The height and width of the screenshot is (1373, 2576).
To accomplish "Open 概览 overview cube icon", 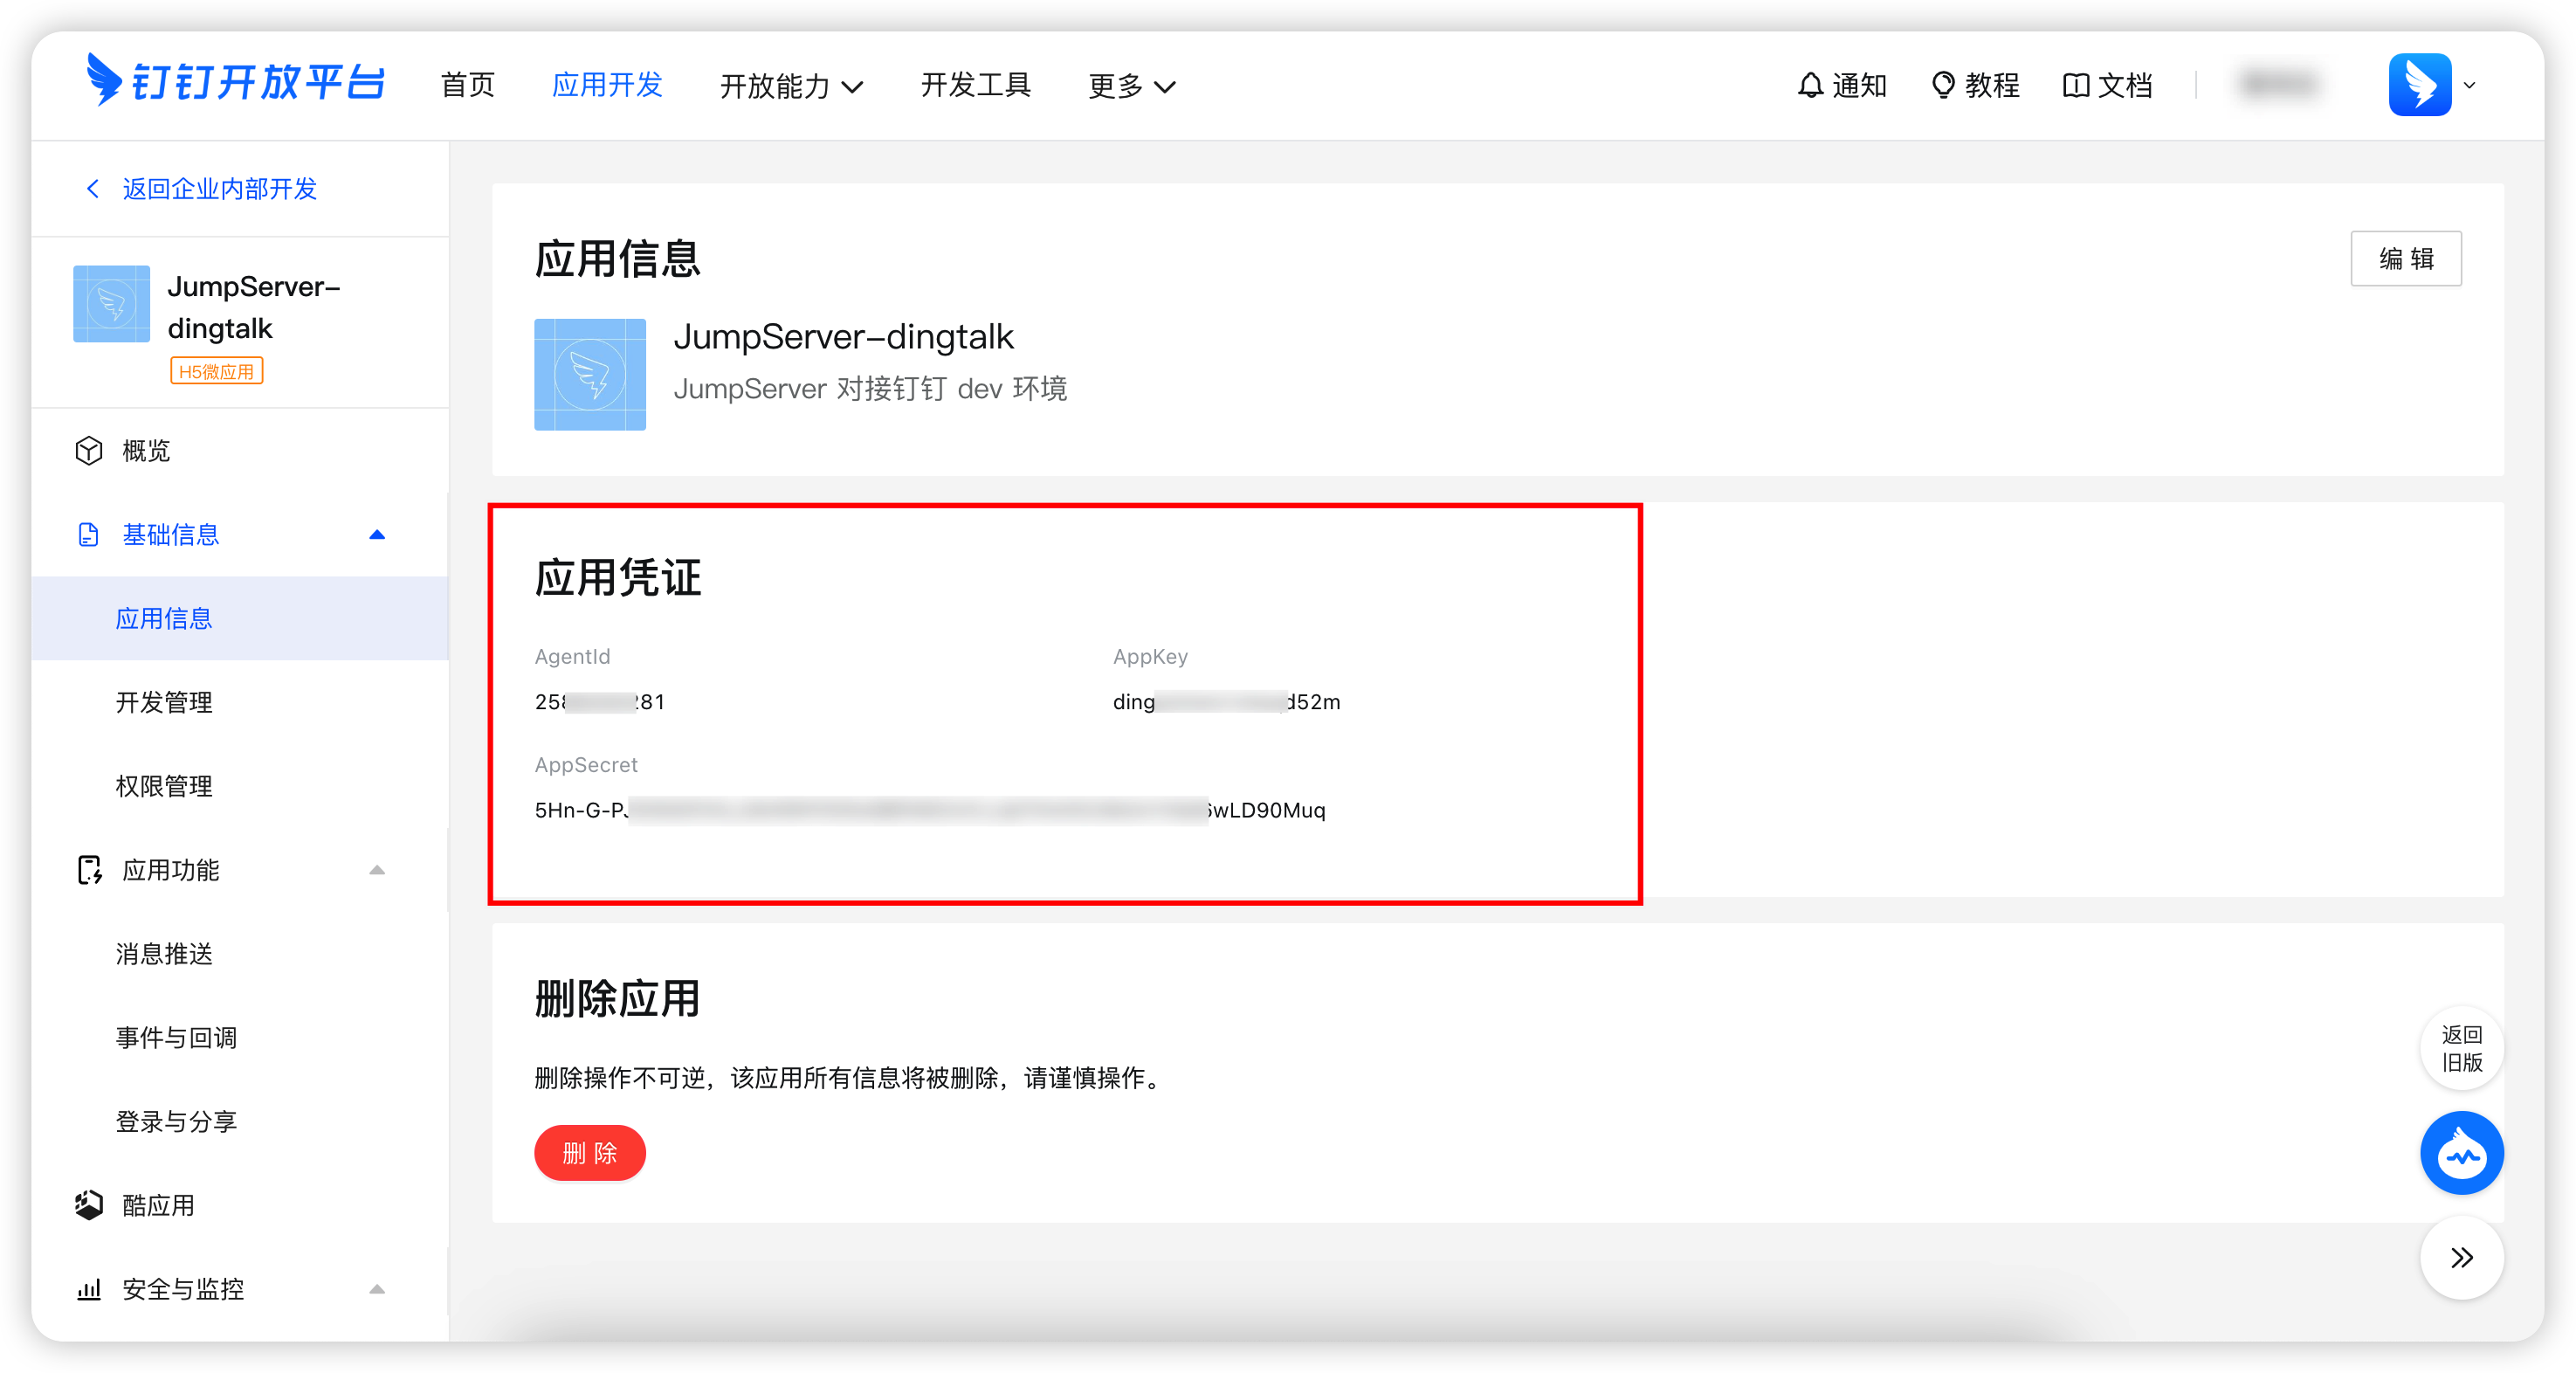I will point(89,451).
